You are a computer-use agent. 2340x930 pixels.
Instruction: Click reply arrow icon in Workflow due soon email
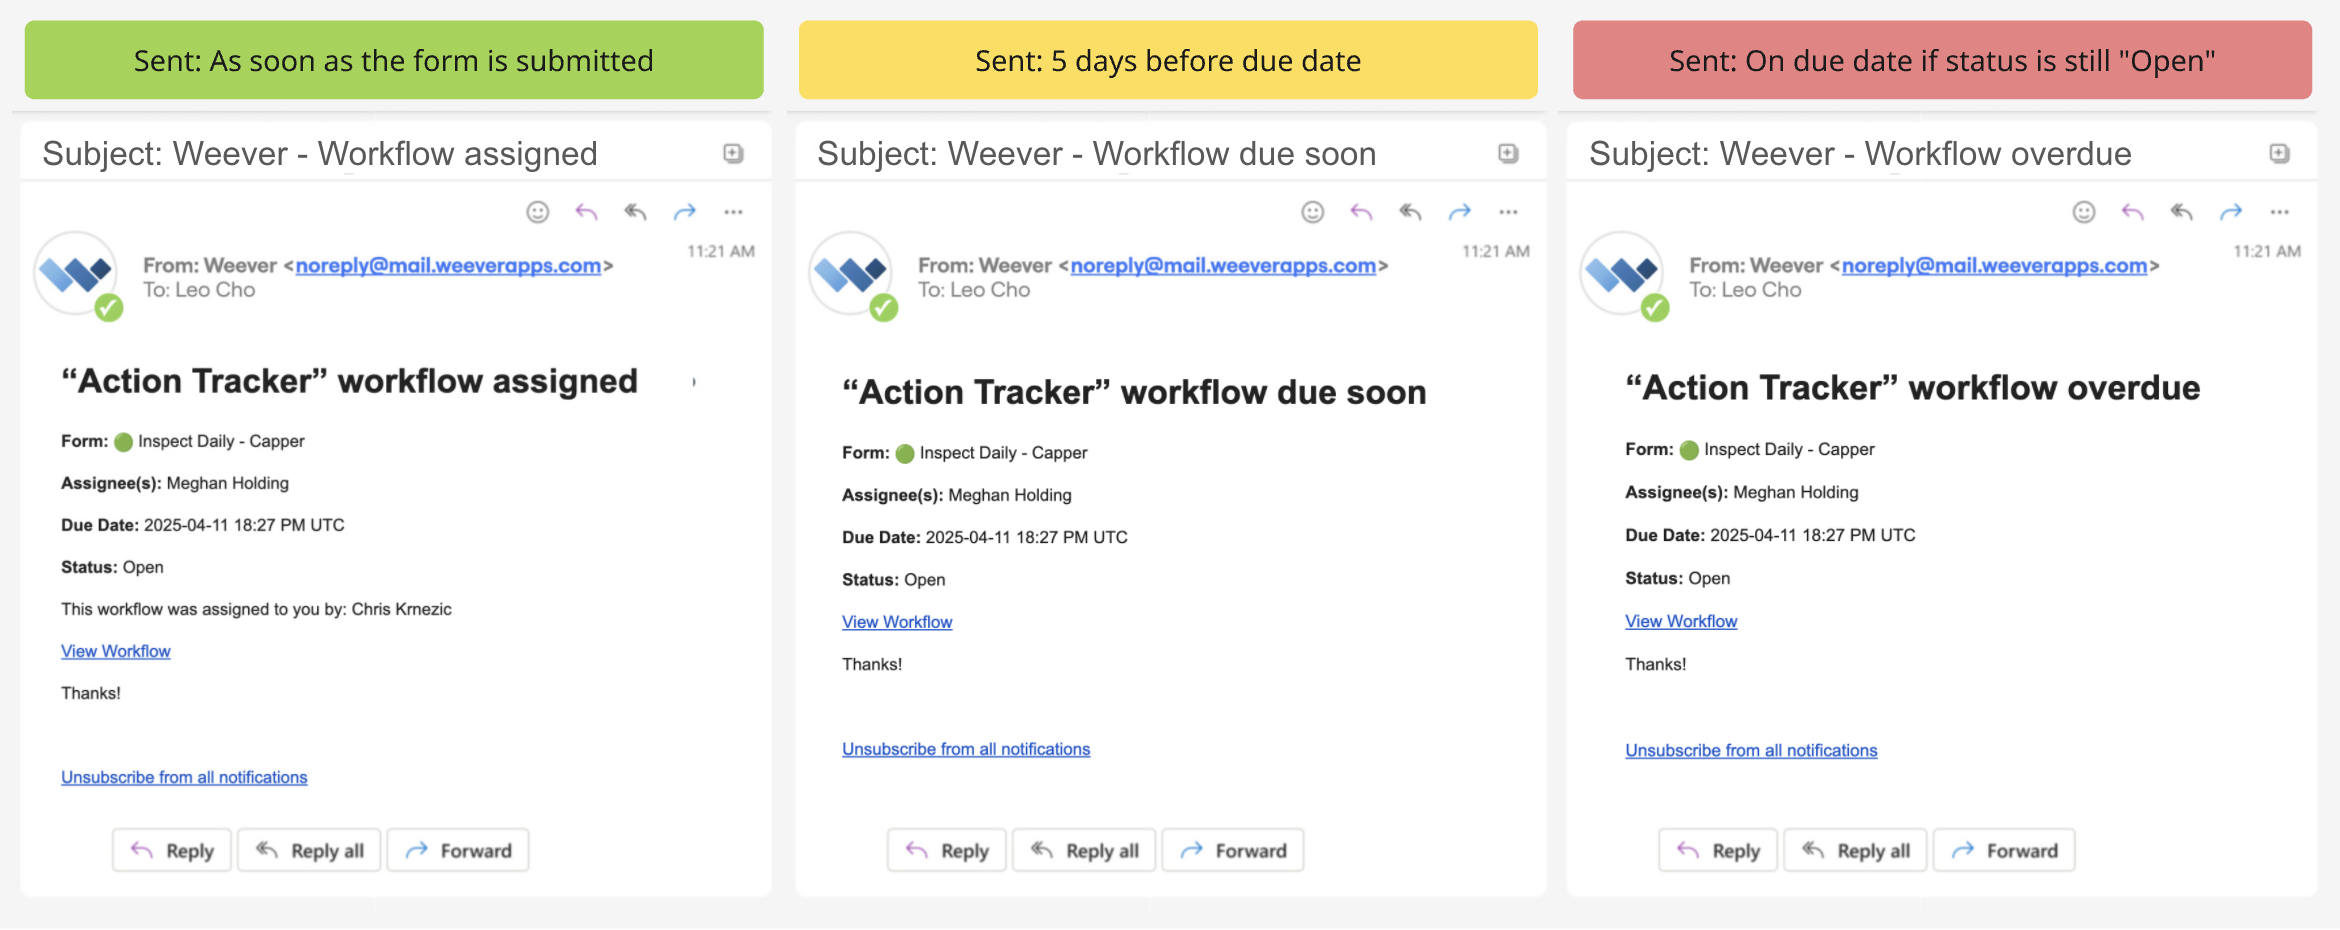click(1361, 212)
